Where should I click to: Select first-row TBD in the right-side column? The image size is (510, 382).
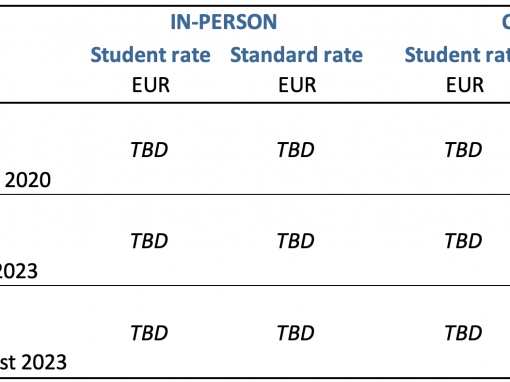point(463,150)
